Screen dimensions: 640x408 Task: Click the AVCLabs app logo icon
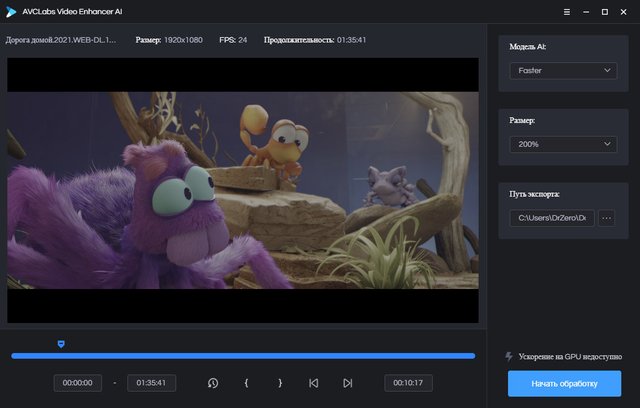tap(12, 11)
